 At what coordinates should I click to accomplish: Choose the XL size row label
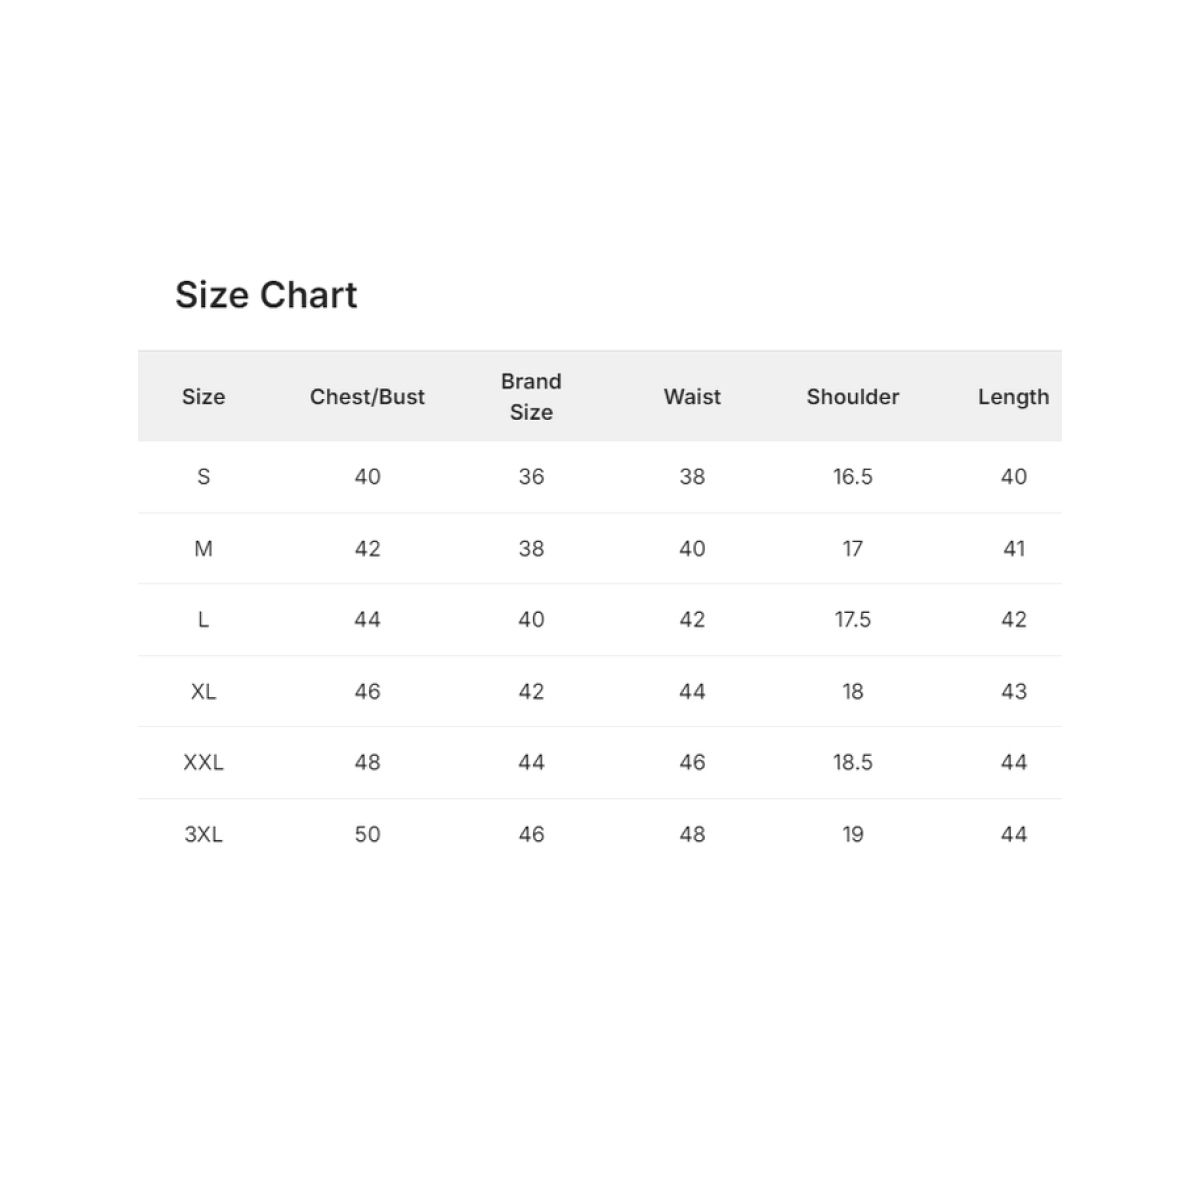(x=203, y=692)
